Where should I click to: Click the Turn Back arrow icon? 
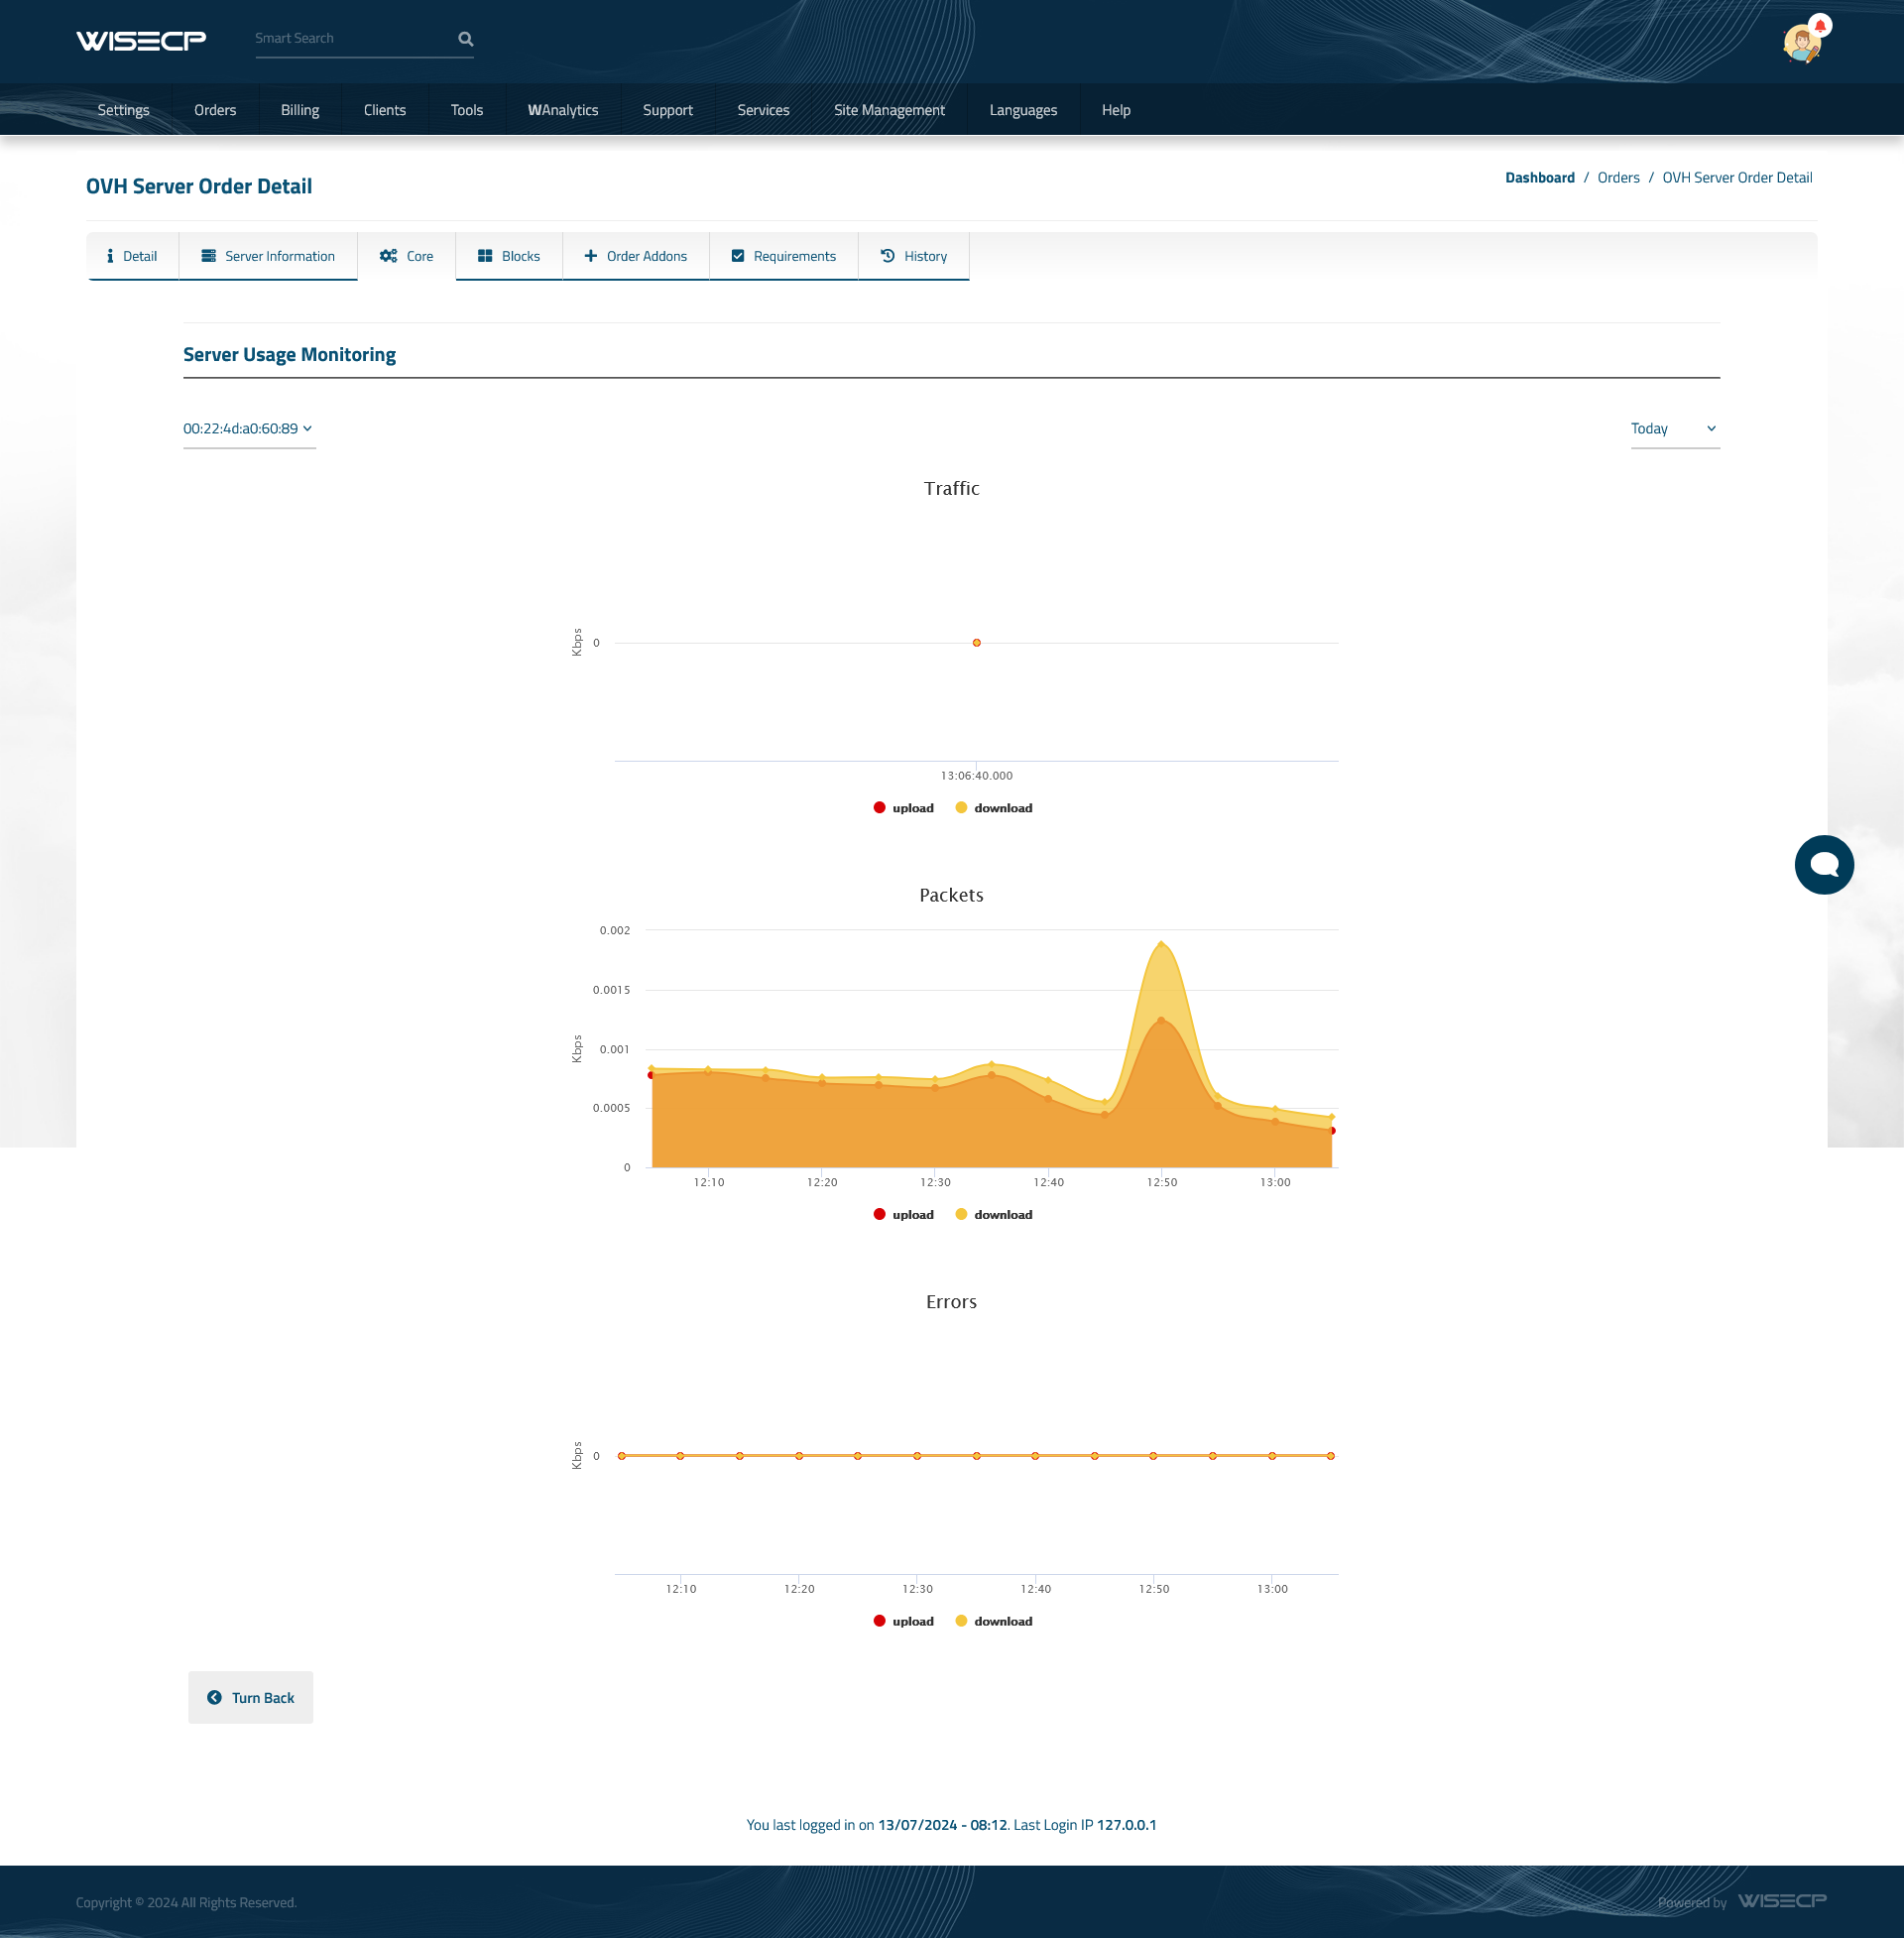click(x=214, y=1697)
